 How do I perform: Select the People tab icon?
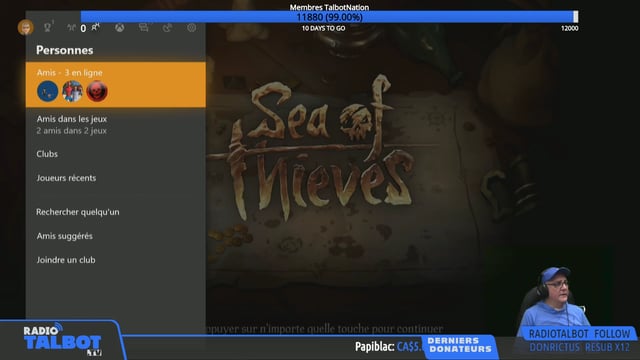tap(96, 27)
